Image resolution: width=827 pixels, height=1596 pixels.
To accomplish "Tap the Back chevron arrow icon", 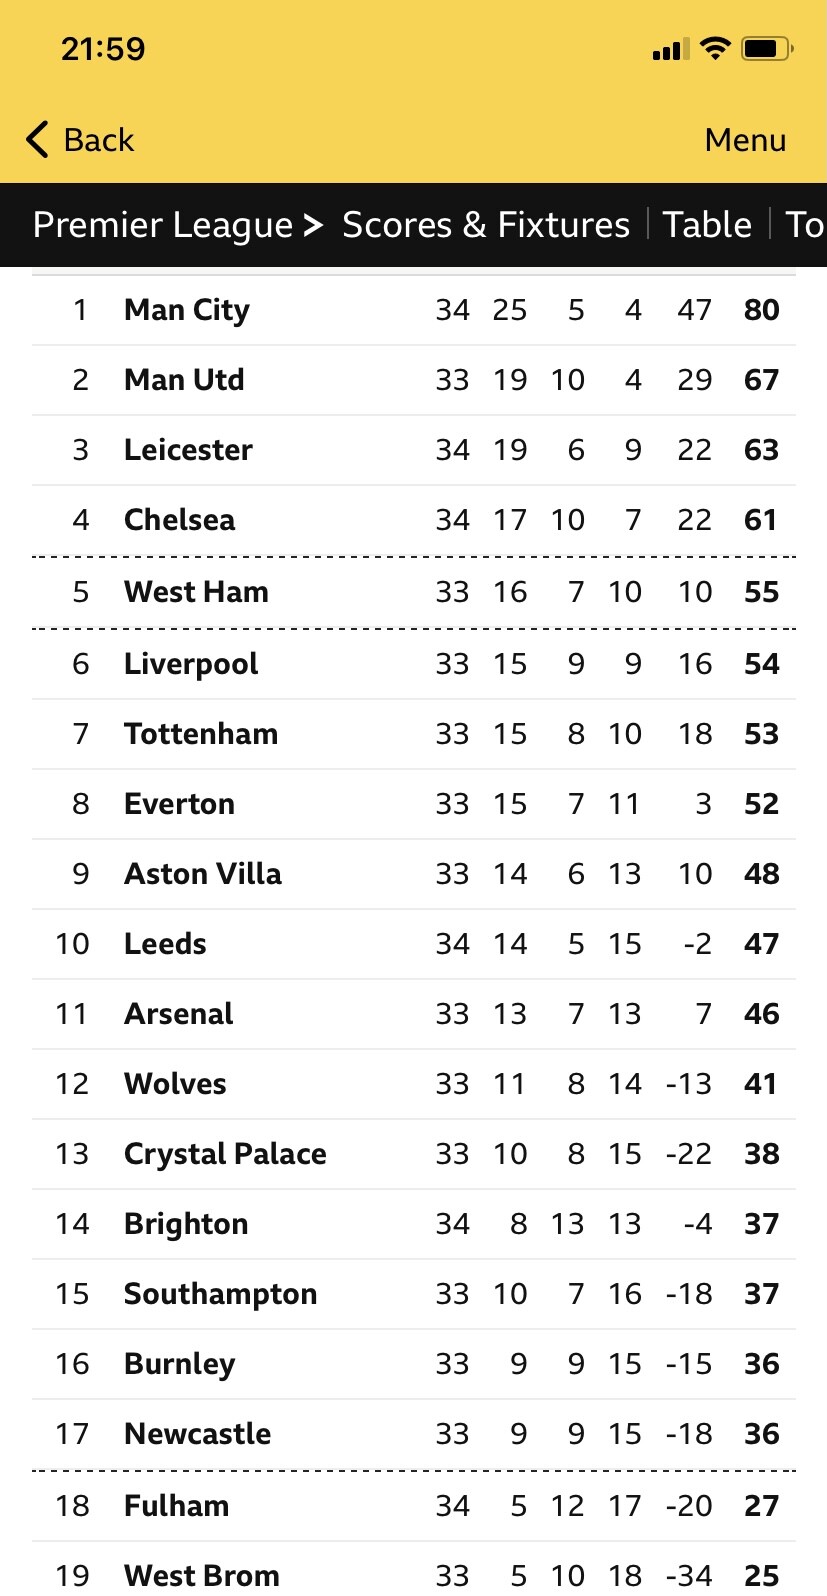I will 38,140.
